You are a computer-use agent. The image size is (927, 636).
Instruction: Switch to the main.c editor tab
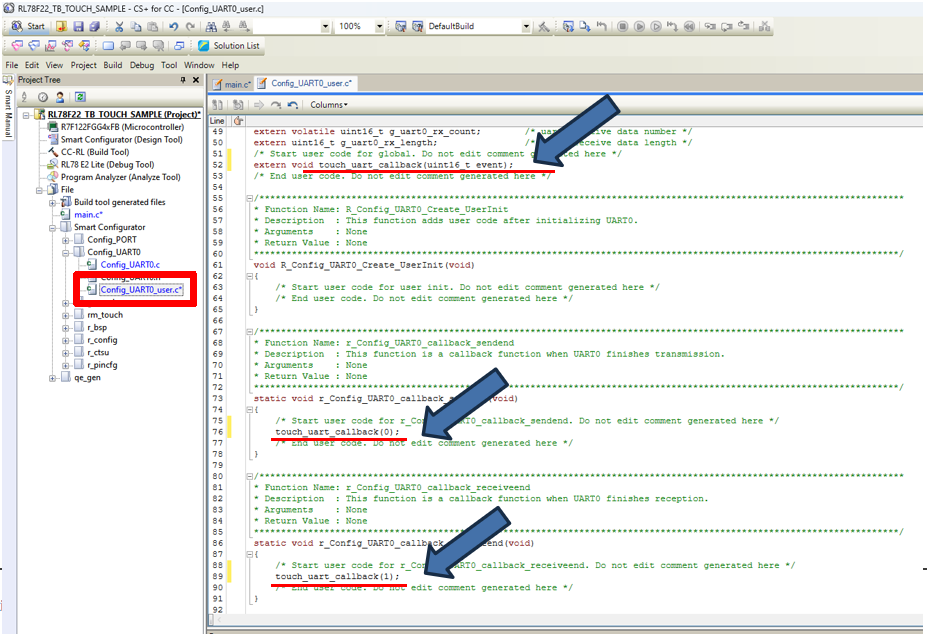pyautogui.click(x=236, y=83)
